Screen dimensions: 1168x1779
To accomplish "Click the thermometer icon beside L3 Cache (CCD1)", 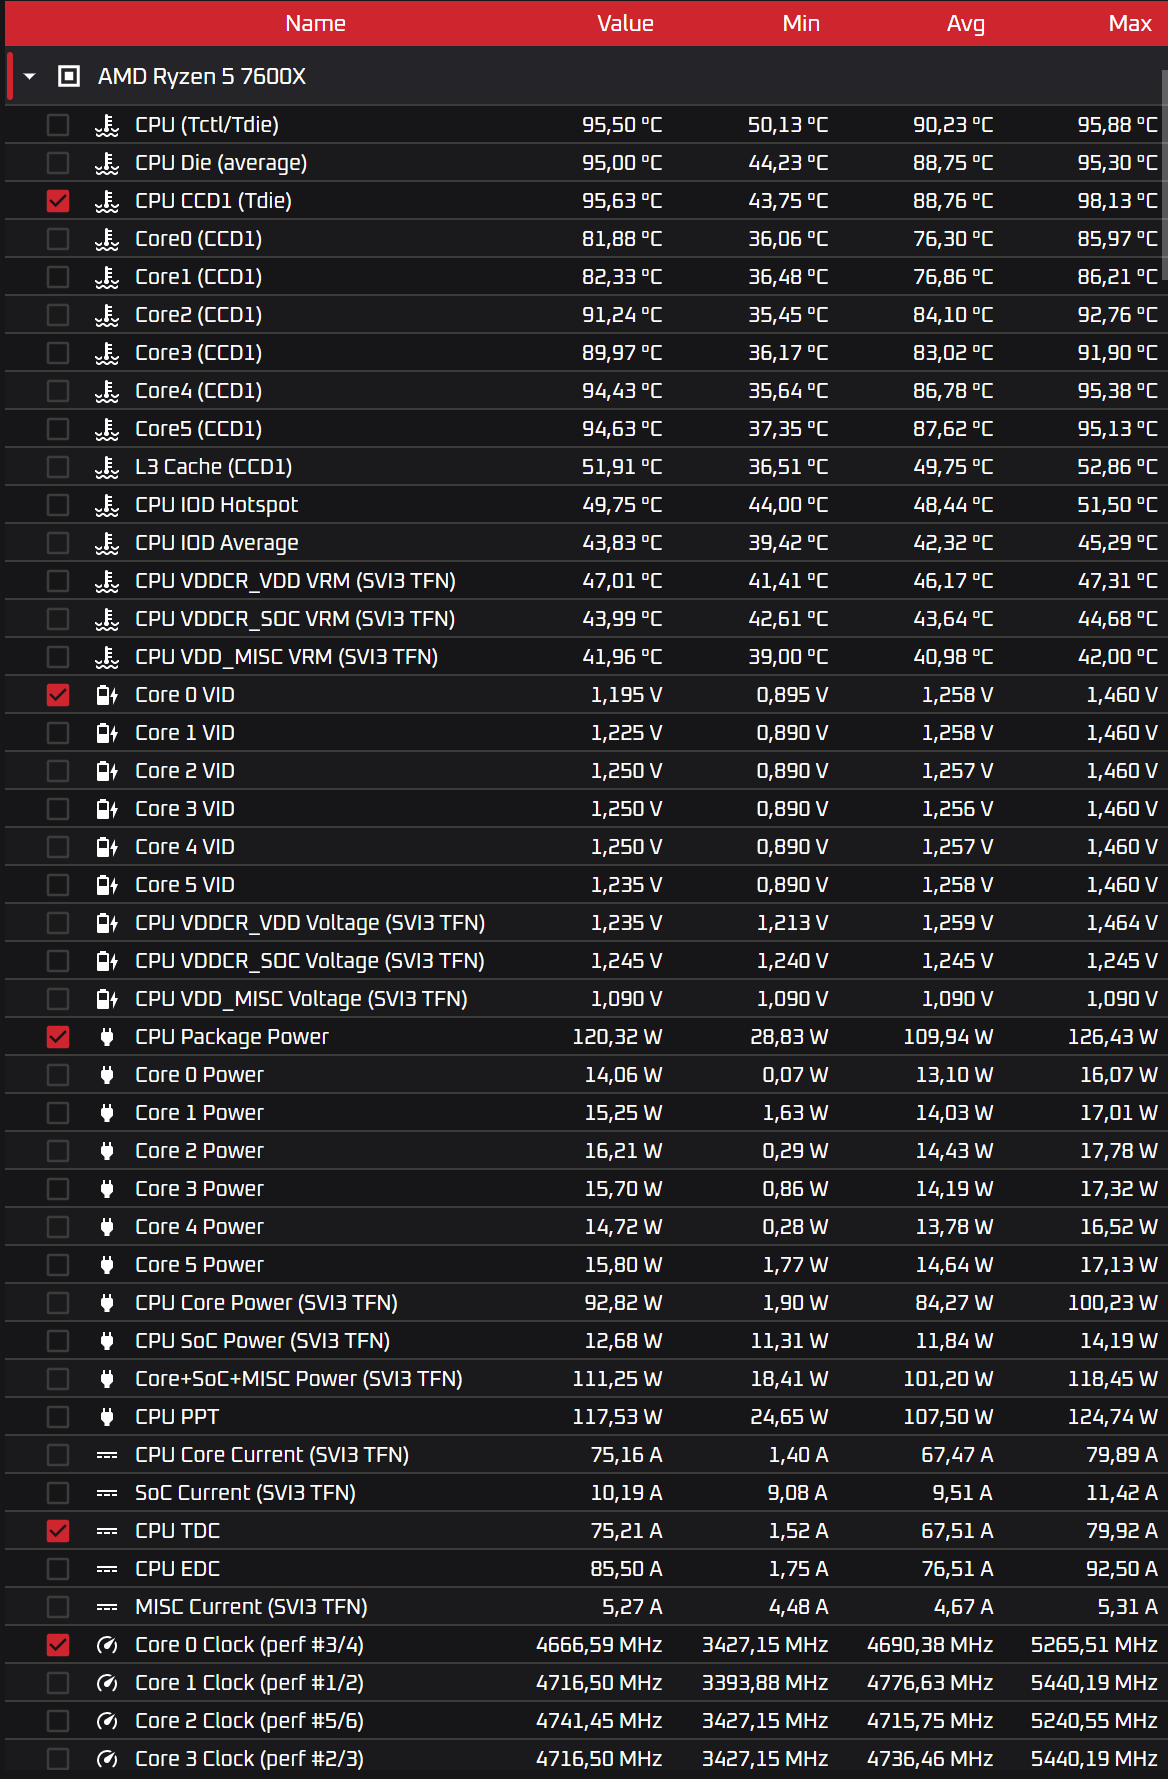I will [107, 467].
